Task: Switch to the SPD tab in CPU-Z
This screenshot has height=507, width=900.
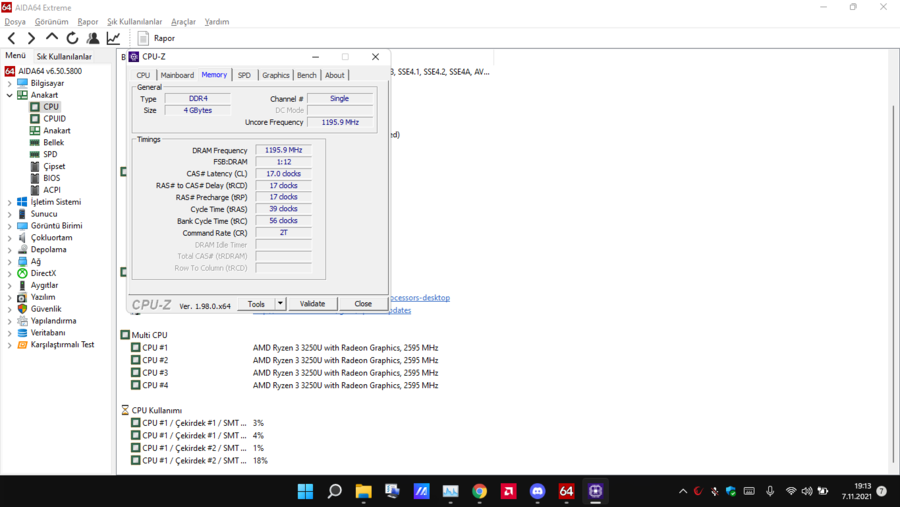Action: (244, 75)
